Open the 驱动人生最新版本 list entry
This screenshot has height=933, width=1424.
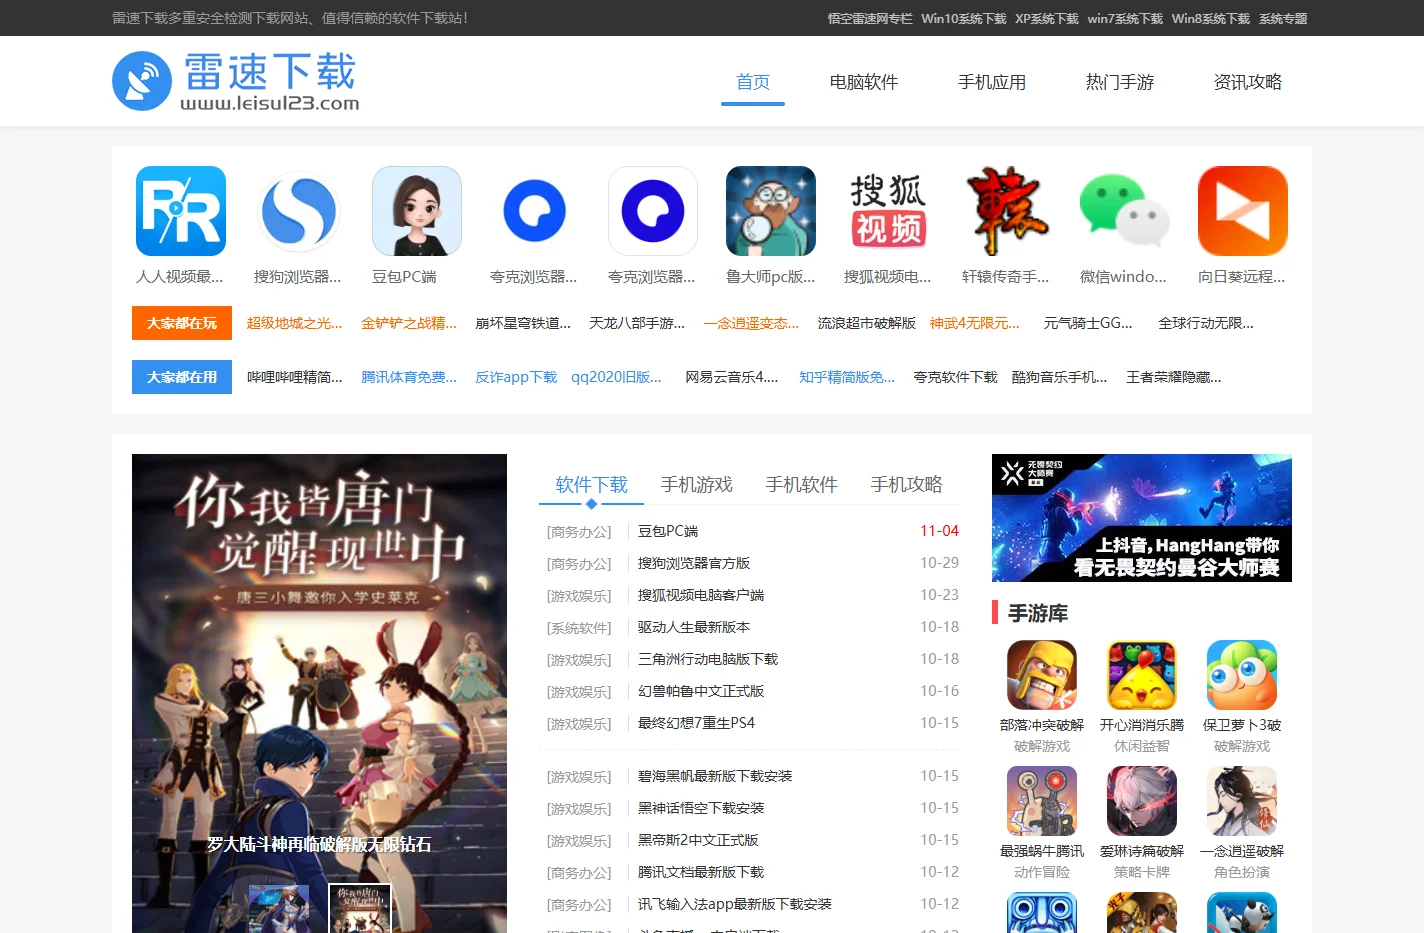694,627
